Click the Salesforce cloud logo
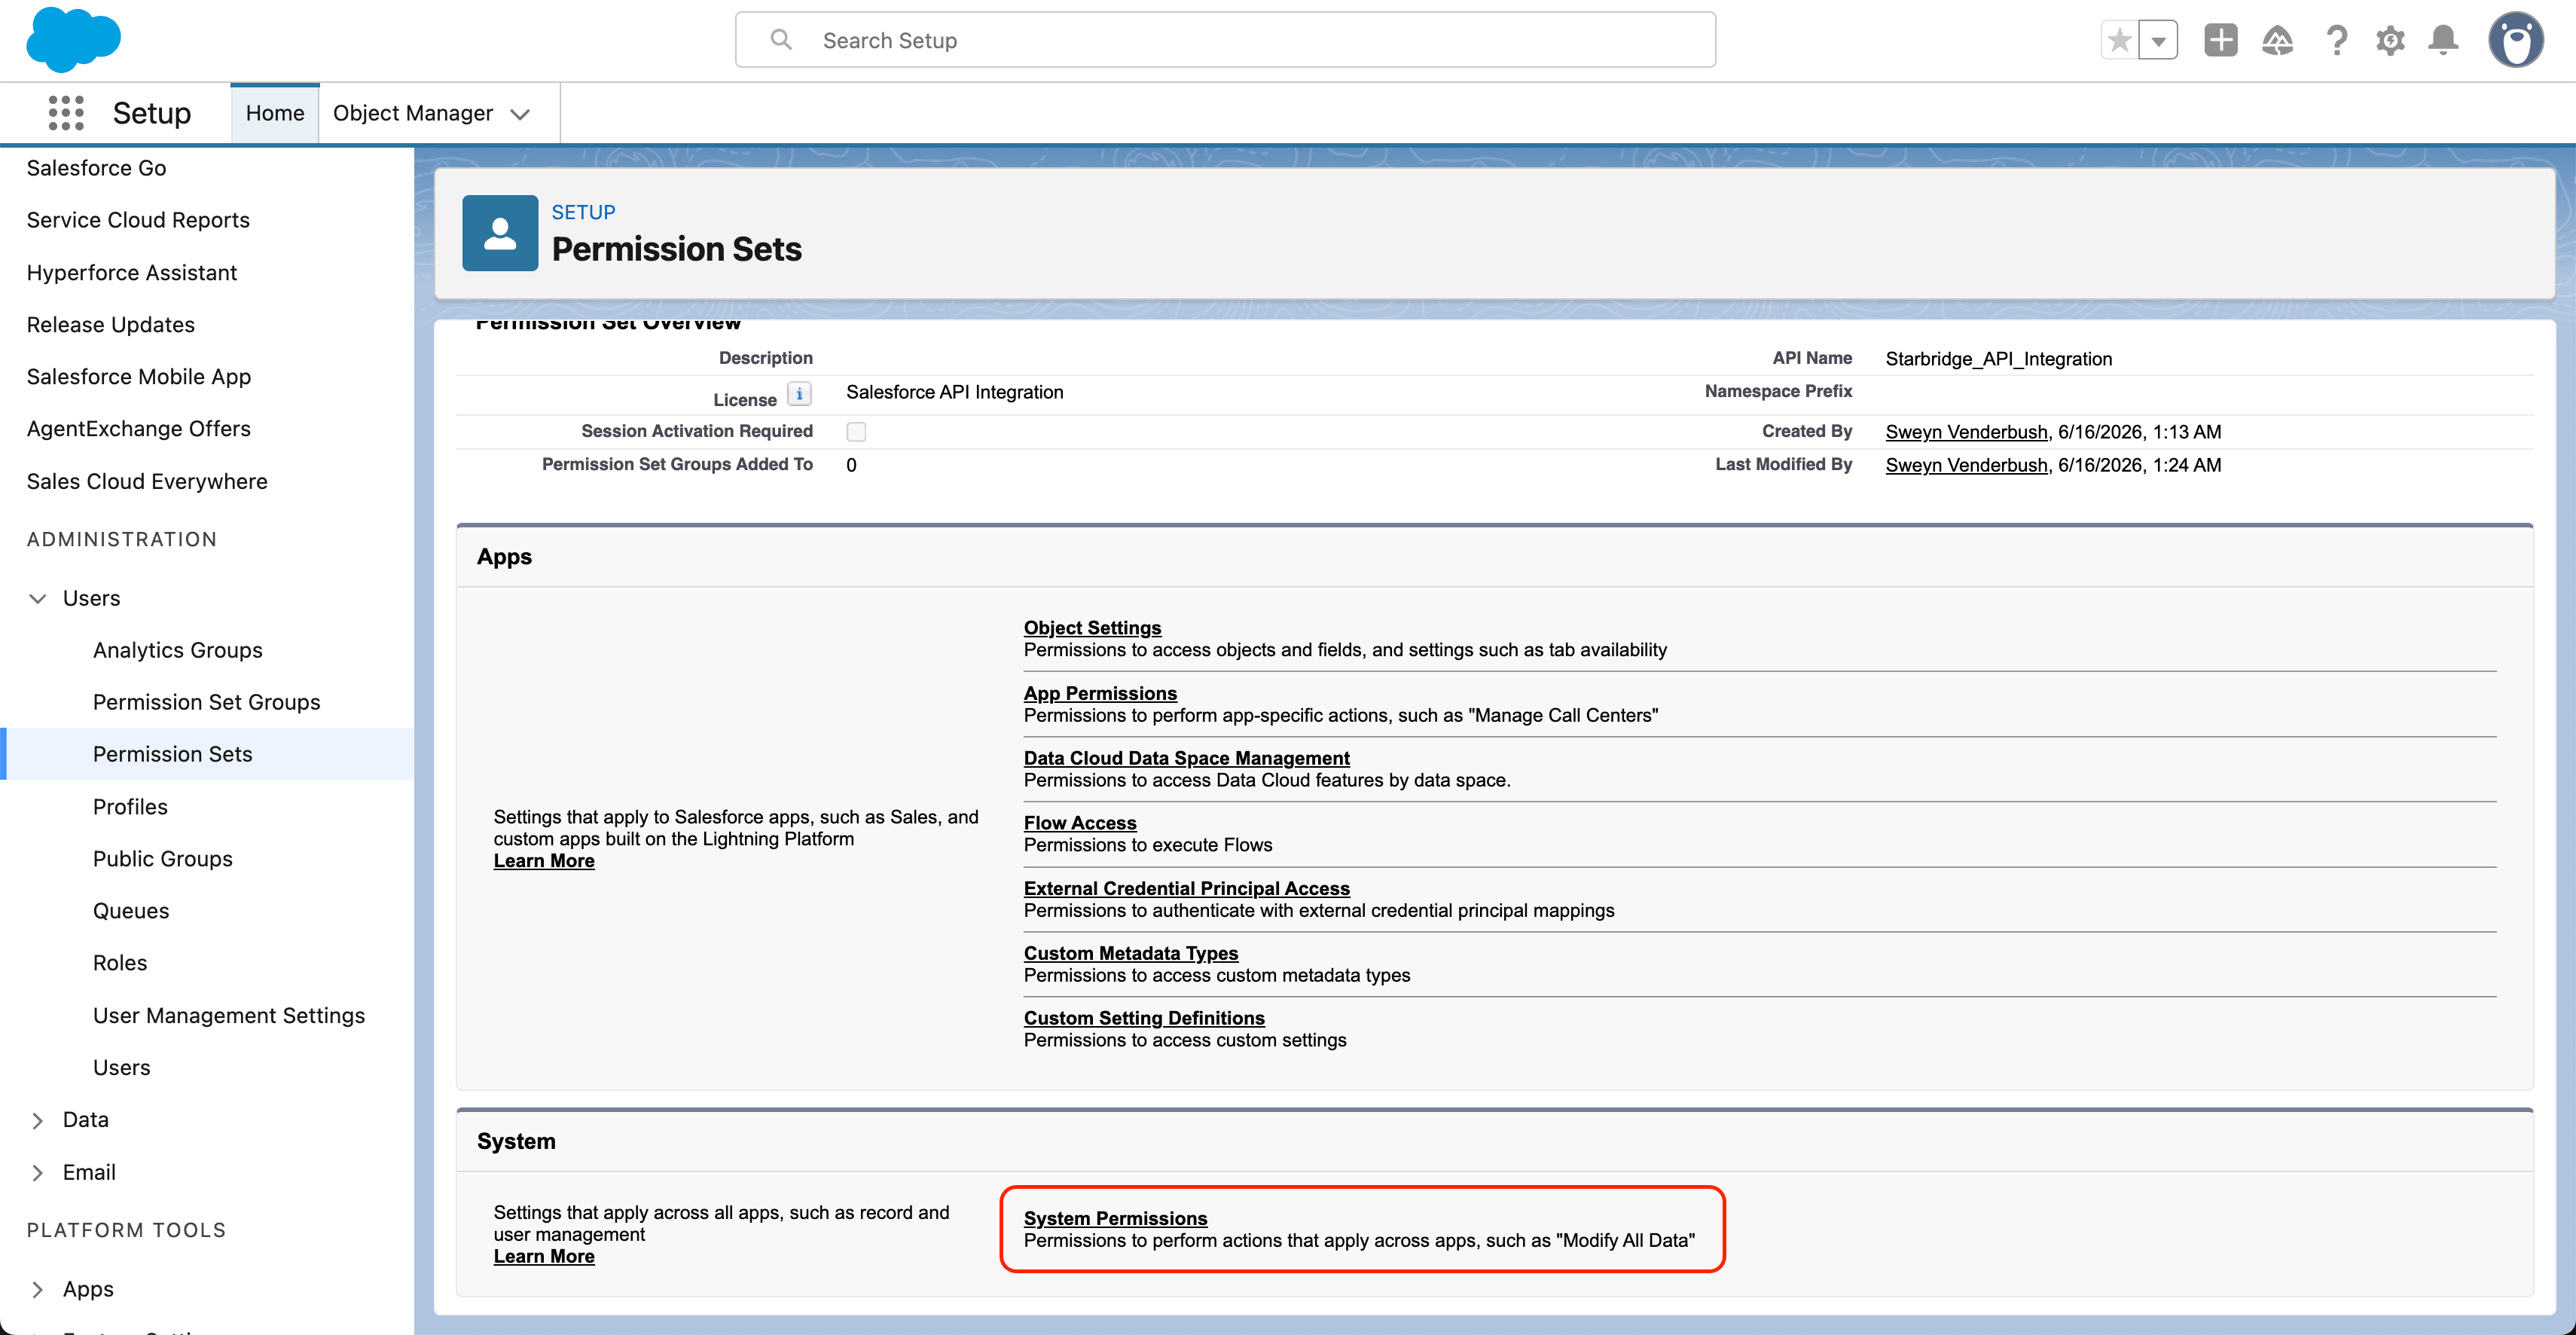 pyautogui.click(x=73, y=40)
